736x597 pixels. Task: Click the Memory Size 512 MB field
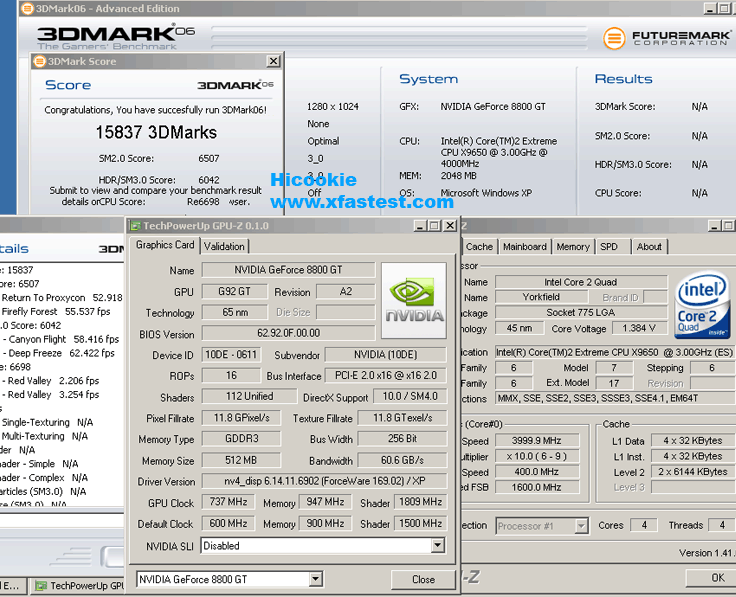pos(241,460)
